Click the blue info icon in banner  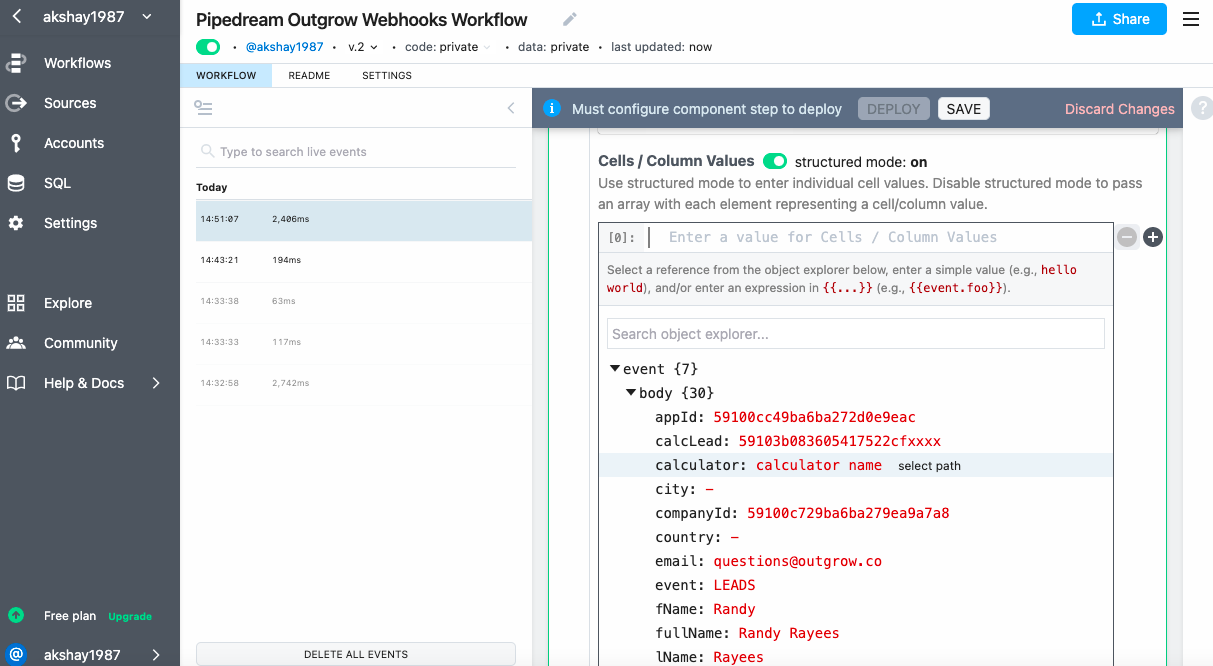(x=551, y=109)
